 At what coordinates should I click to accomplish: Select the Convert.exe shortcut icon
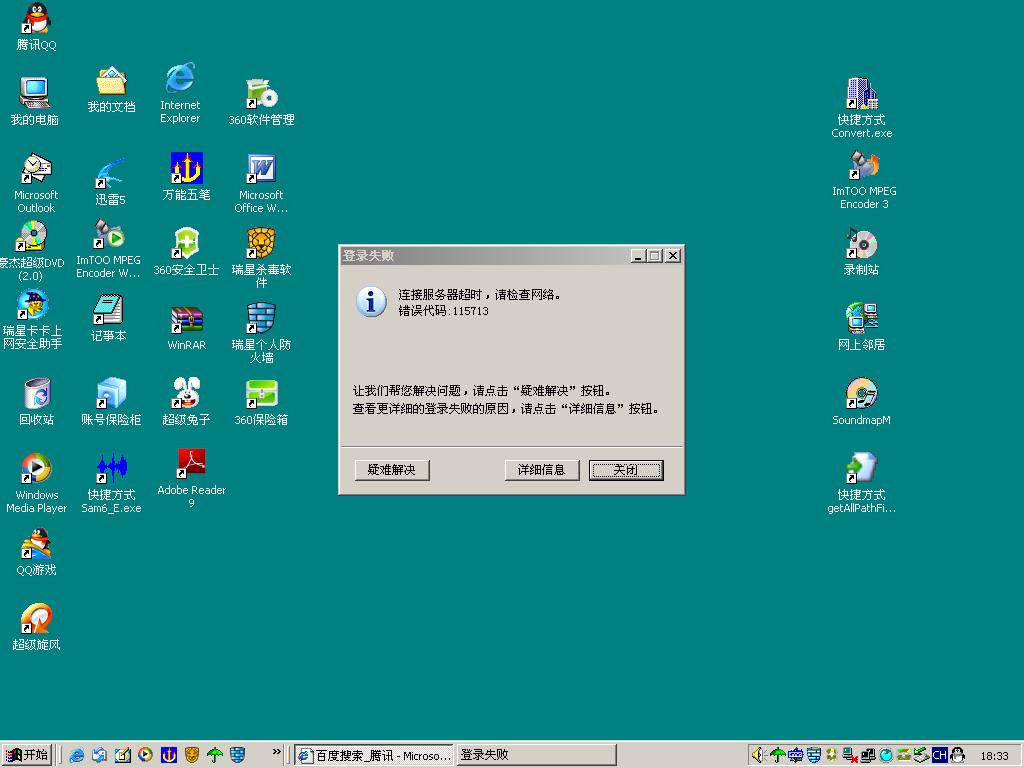861,108
